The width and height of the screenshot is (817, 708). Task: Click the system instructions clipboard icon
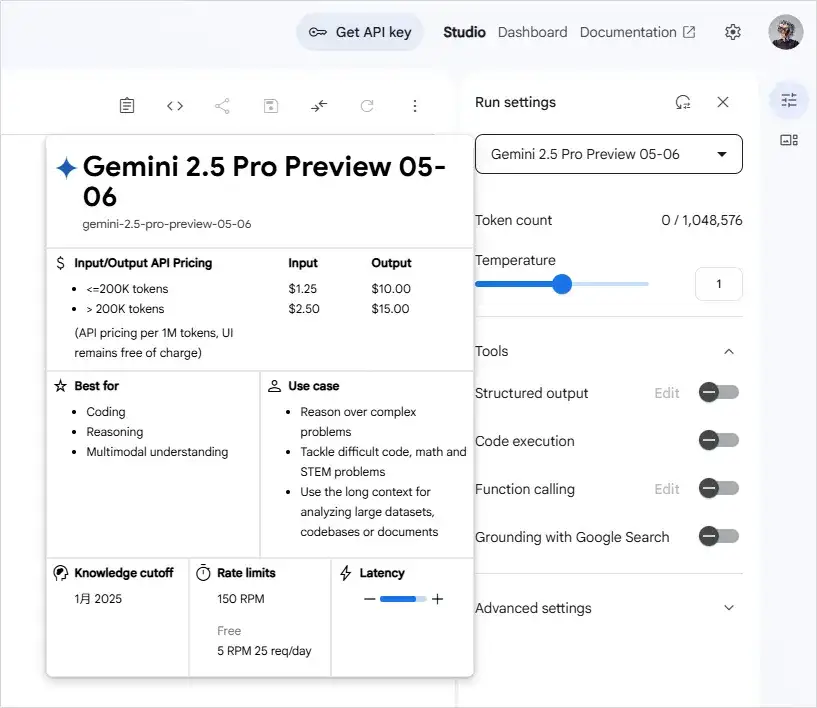click(x=127, y=106)
